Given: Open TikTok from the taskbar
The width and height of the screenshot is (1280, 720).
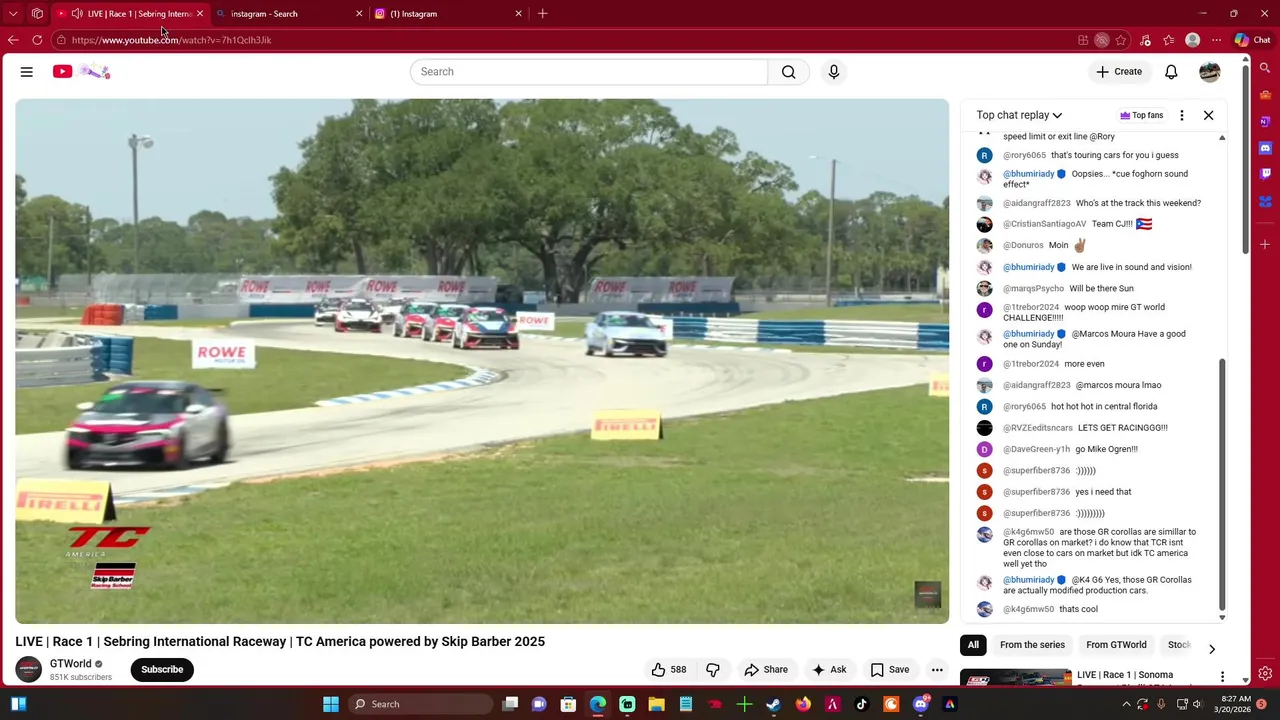Looking at the screenshot, I should (x=862, y=704).
